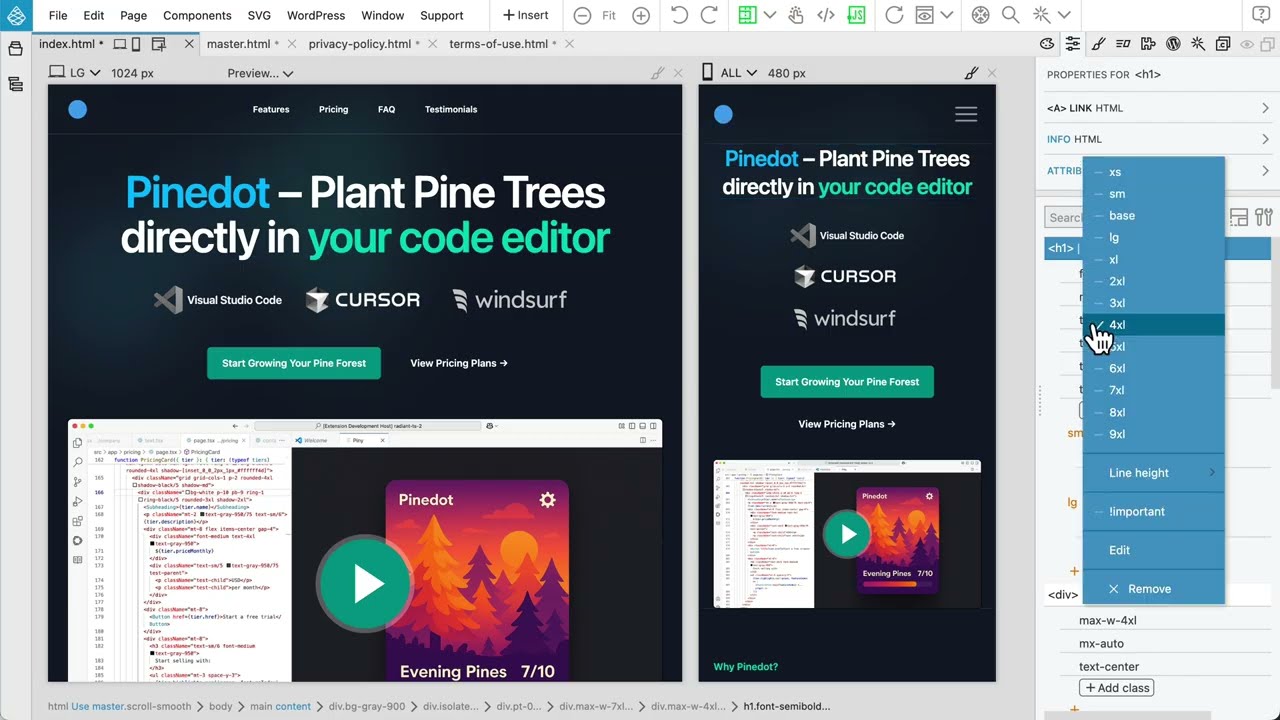Open the Style brush panel icon

(1098, 44)
